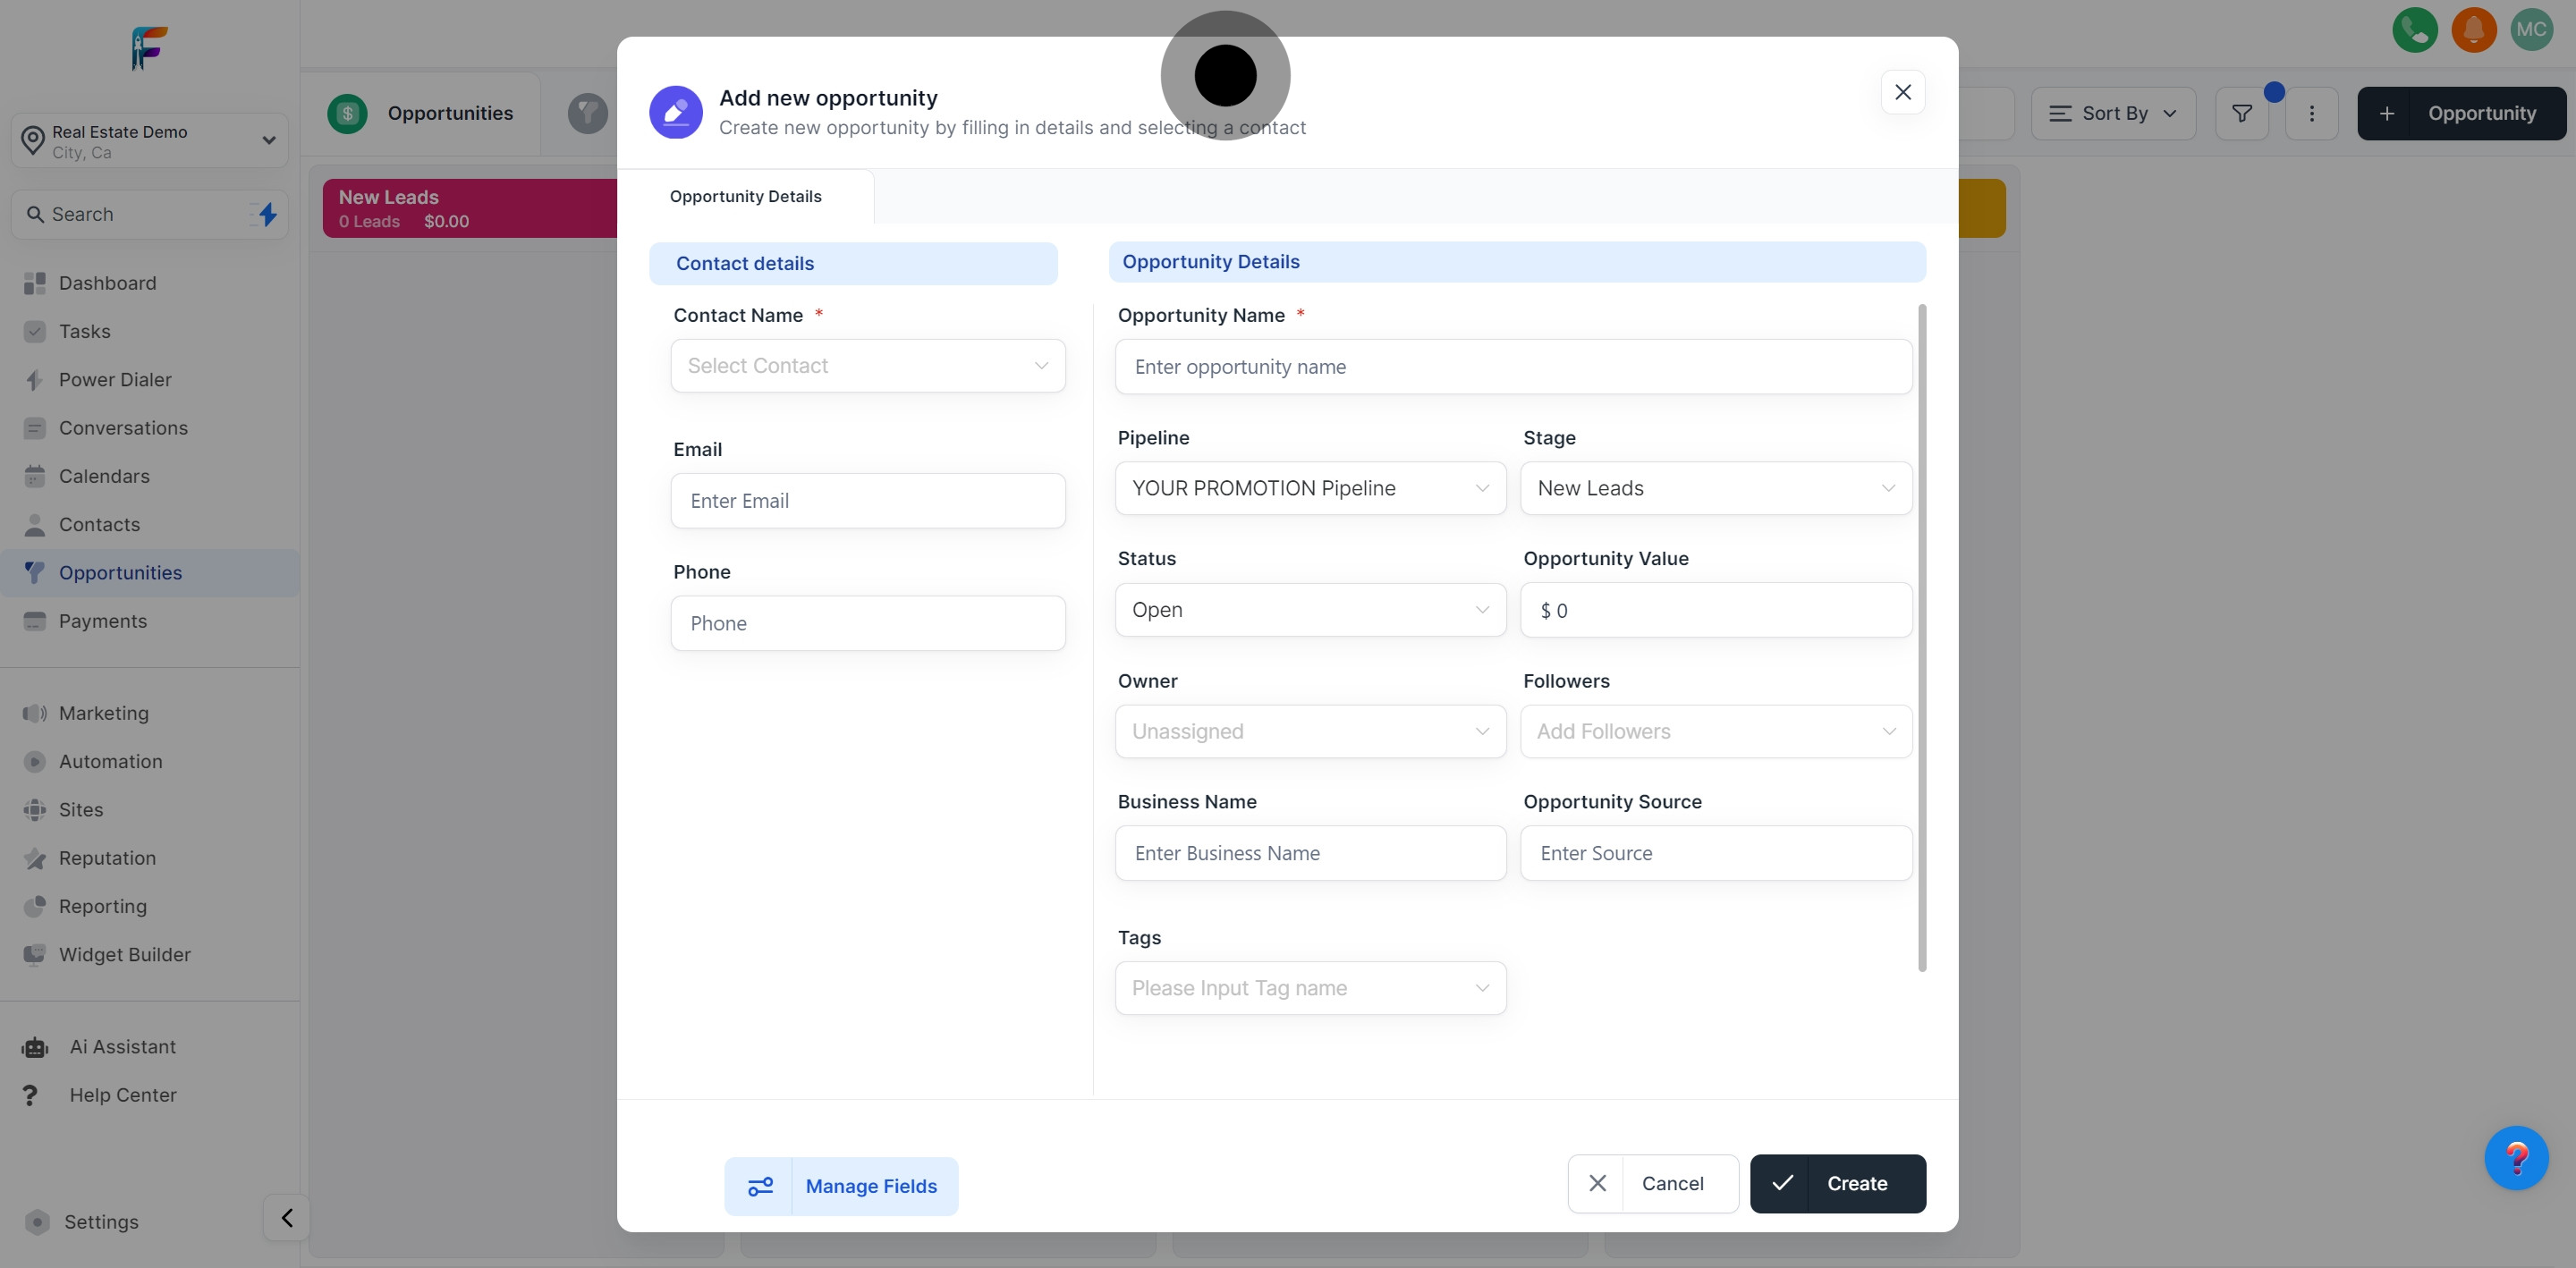
Task: Click the MC user avatar
Action: [x=2531, y=30]
